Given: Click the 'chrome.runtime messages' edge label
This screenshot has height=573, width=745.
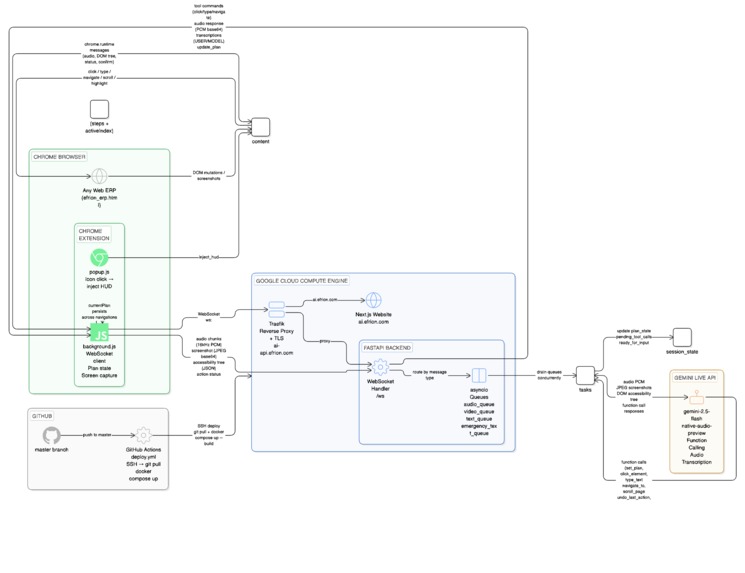Looking at the screenshot, I should pos(99,53).
